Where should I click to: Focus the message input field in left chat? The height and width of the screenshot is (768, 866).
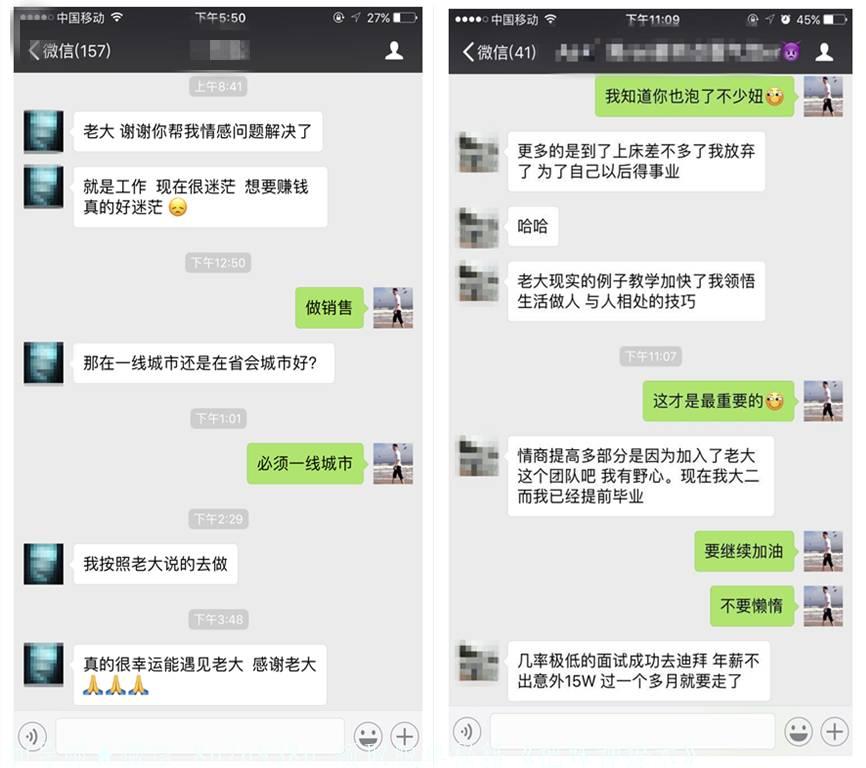(x=200, y=736)
